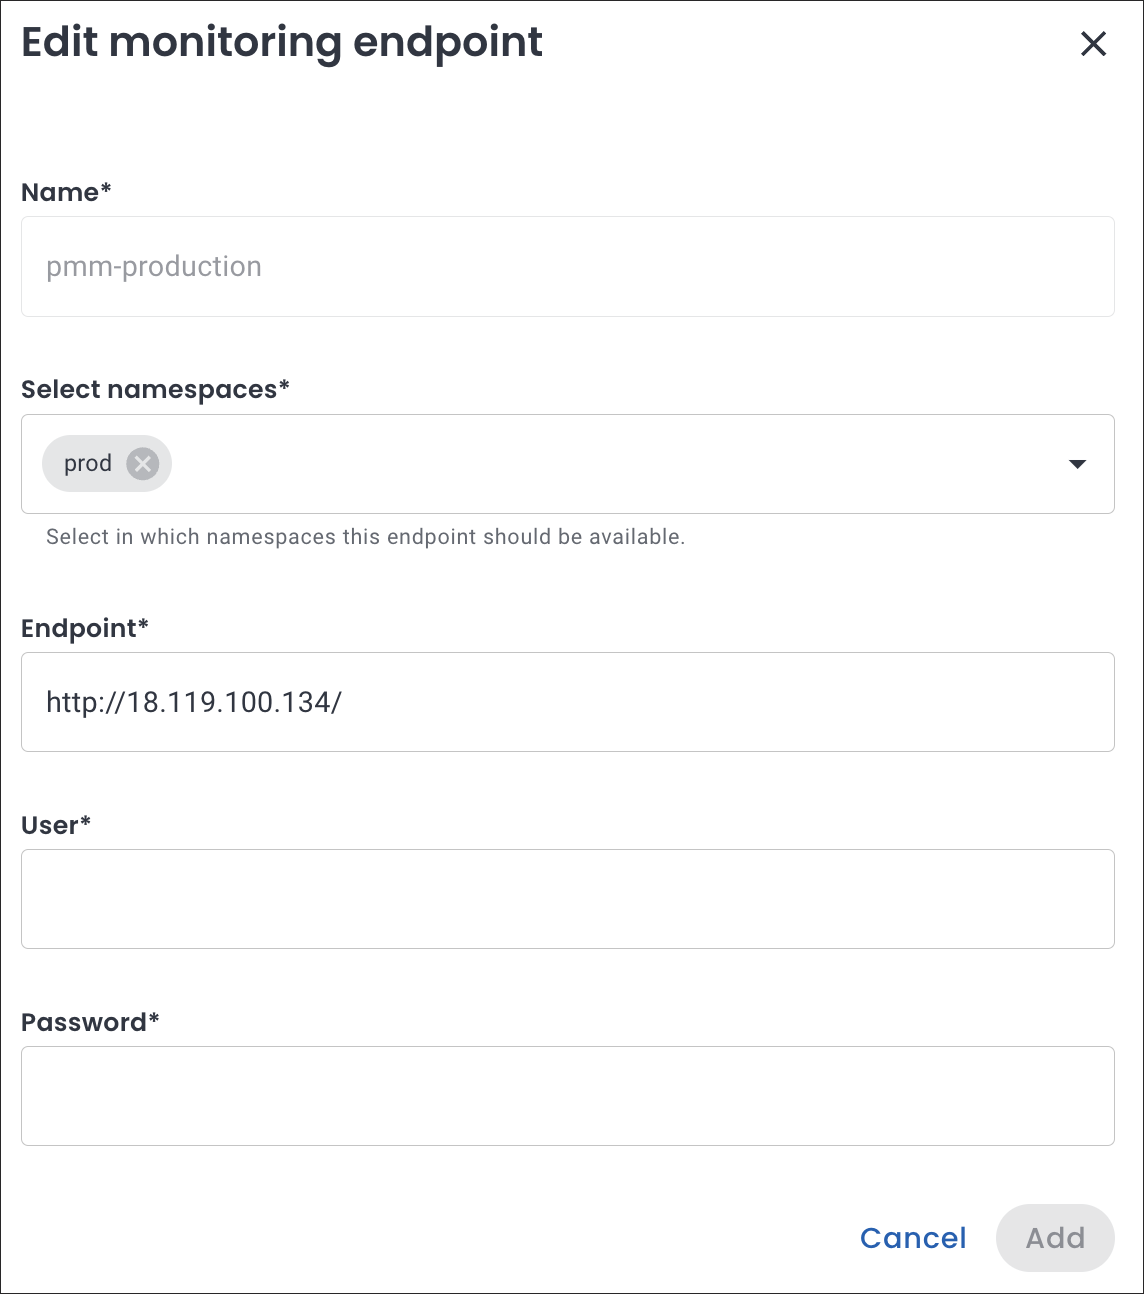Click the namespaces helper text

[365, 537]
